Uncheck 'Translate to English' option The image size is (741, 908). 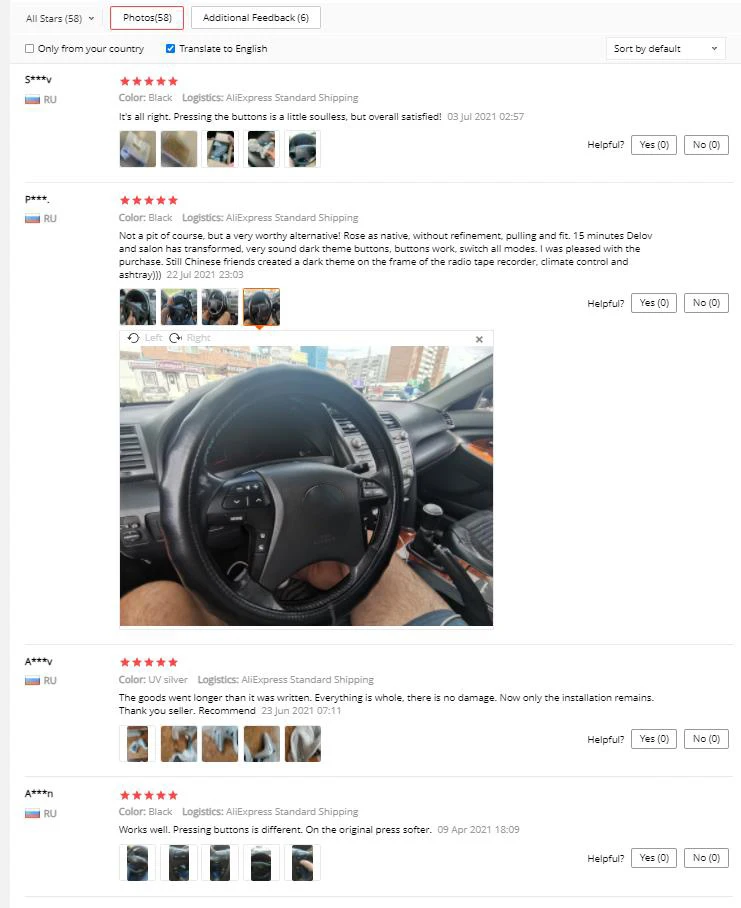[x=170, y=49]
